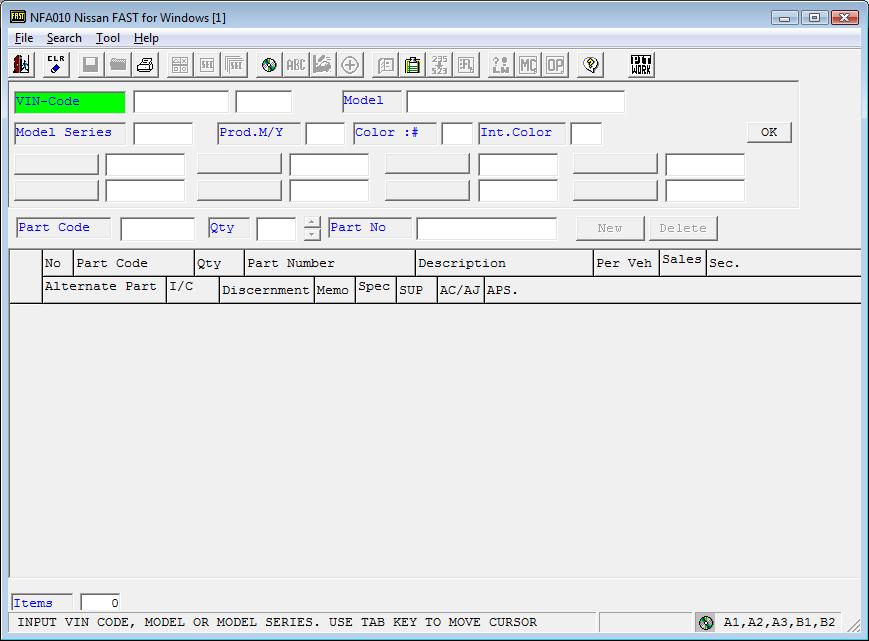
Task: Open the Search menu
Action: 64,38
